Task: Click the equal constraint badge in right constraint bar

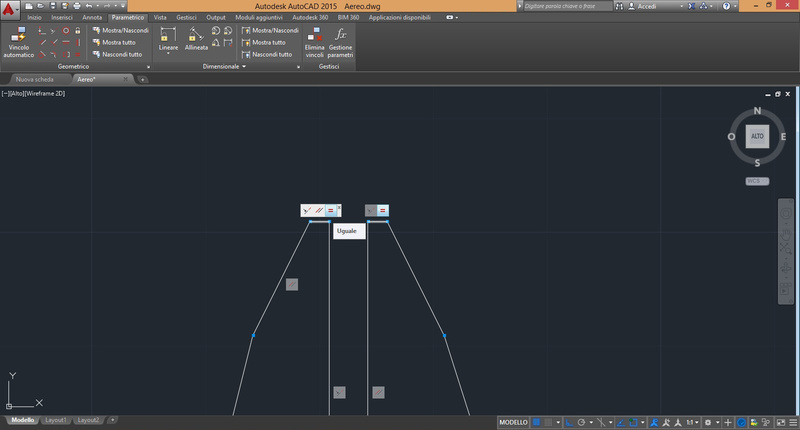Action: (x=383, y=210)
